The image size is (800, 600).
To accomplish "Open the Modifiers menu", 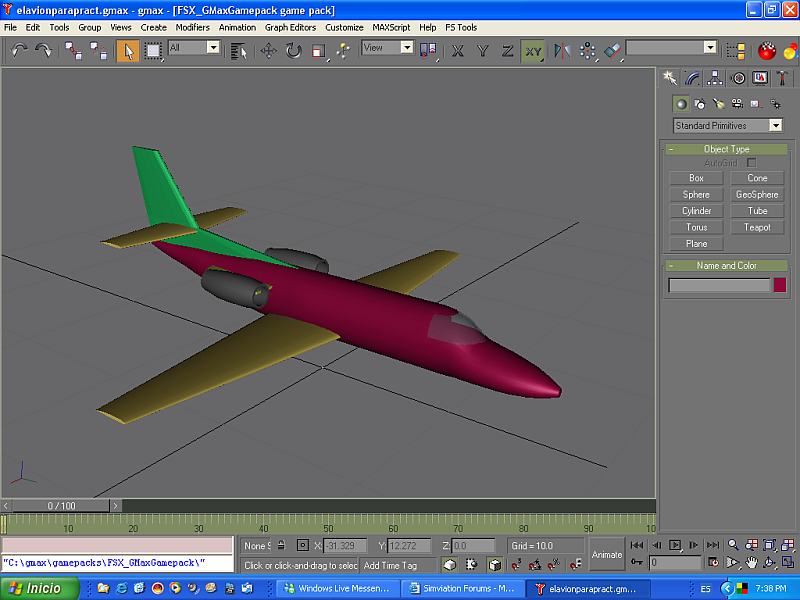I will [x=192, y=27].
